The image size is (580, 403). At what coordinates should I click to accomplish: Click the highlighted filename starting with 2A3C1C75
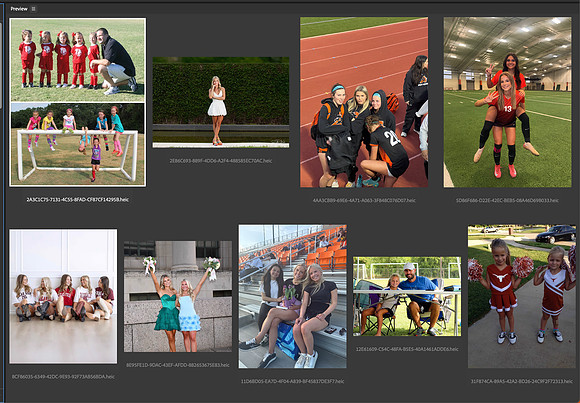tap(78, 199)
